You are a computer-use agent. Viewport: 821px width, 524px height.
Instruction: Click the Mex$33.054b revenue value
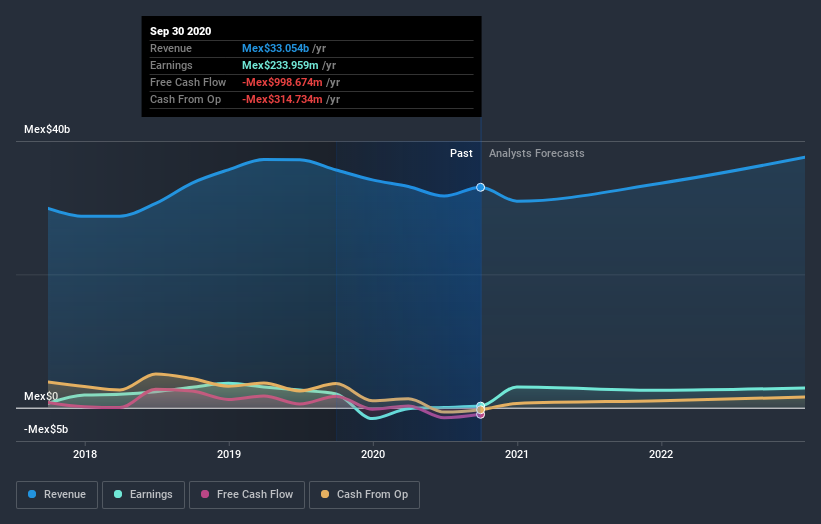pyautogui.click(x=275, y=48)
